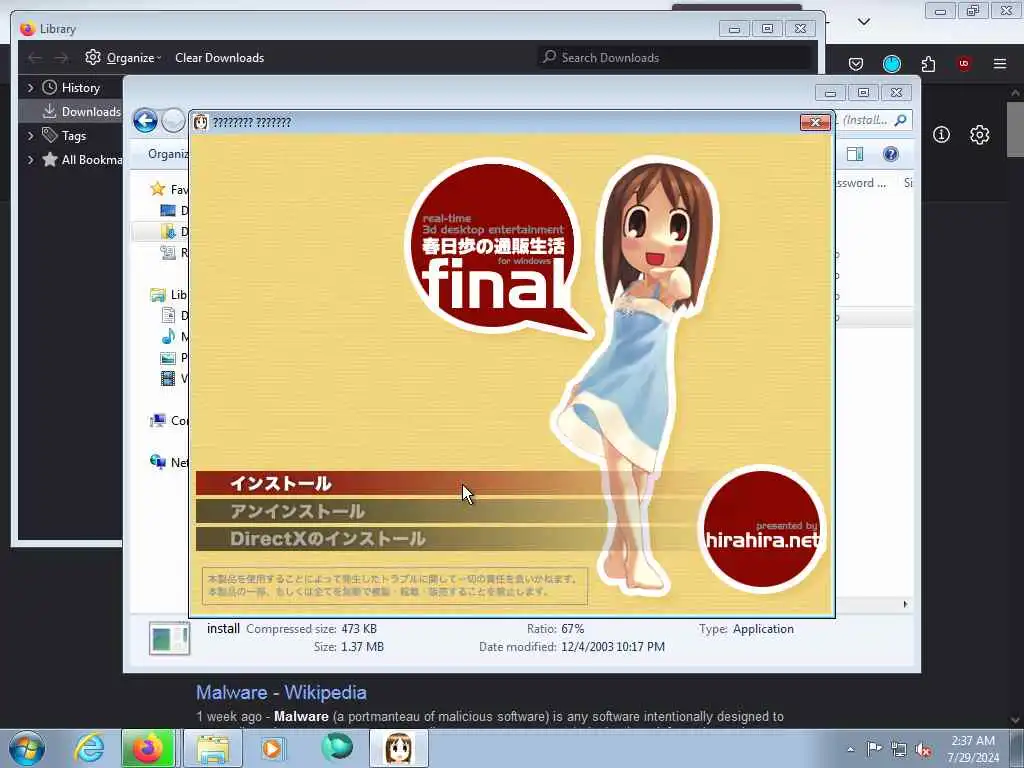Image resolution: width=1024 pixels, height=768 pixels.
Task: Toggle the Explorer preview pane icon
Action: pyautogui.click(x=855, y=154)
